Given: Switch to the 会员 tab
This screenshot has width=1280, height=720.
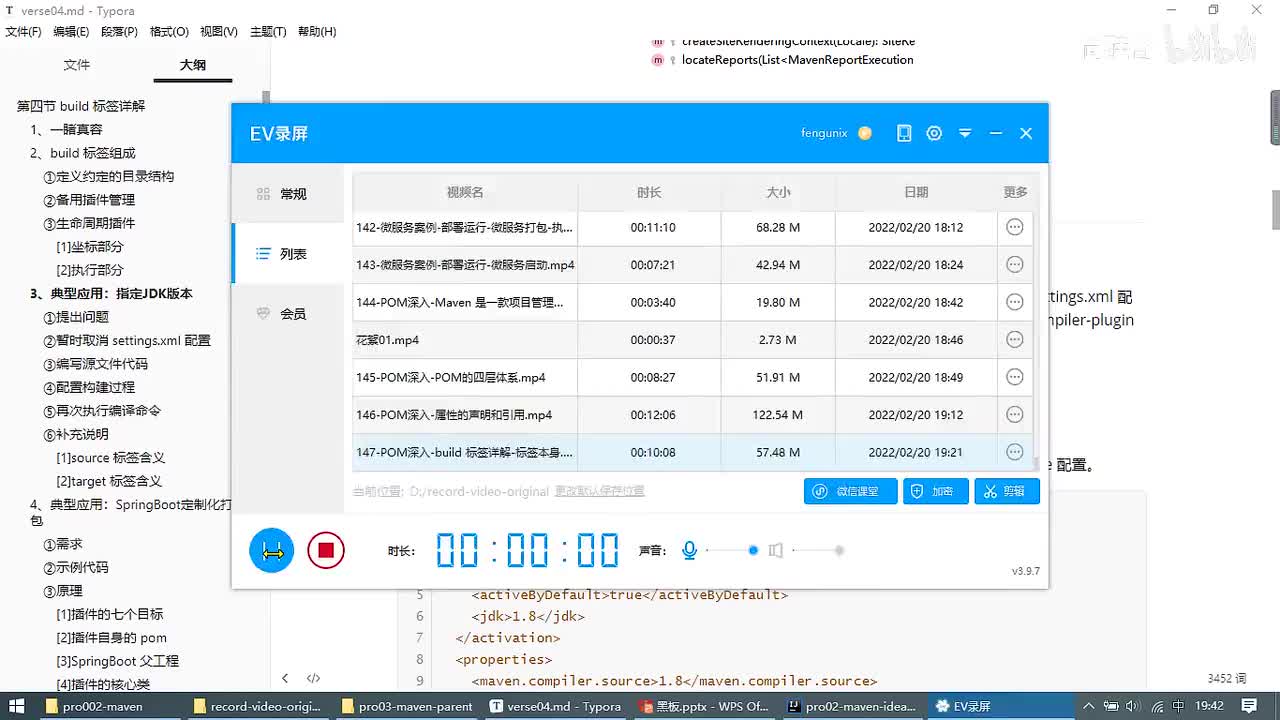Looking at the screenshot, I should (288, 314).
